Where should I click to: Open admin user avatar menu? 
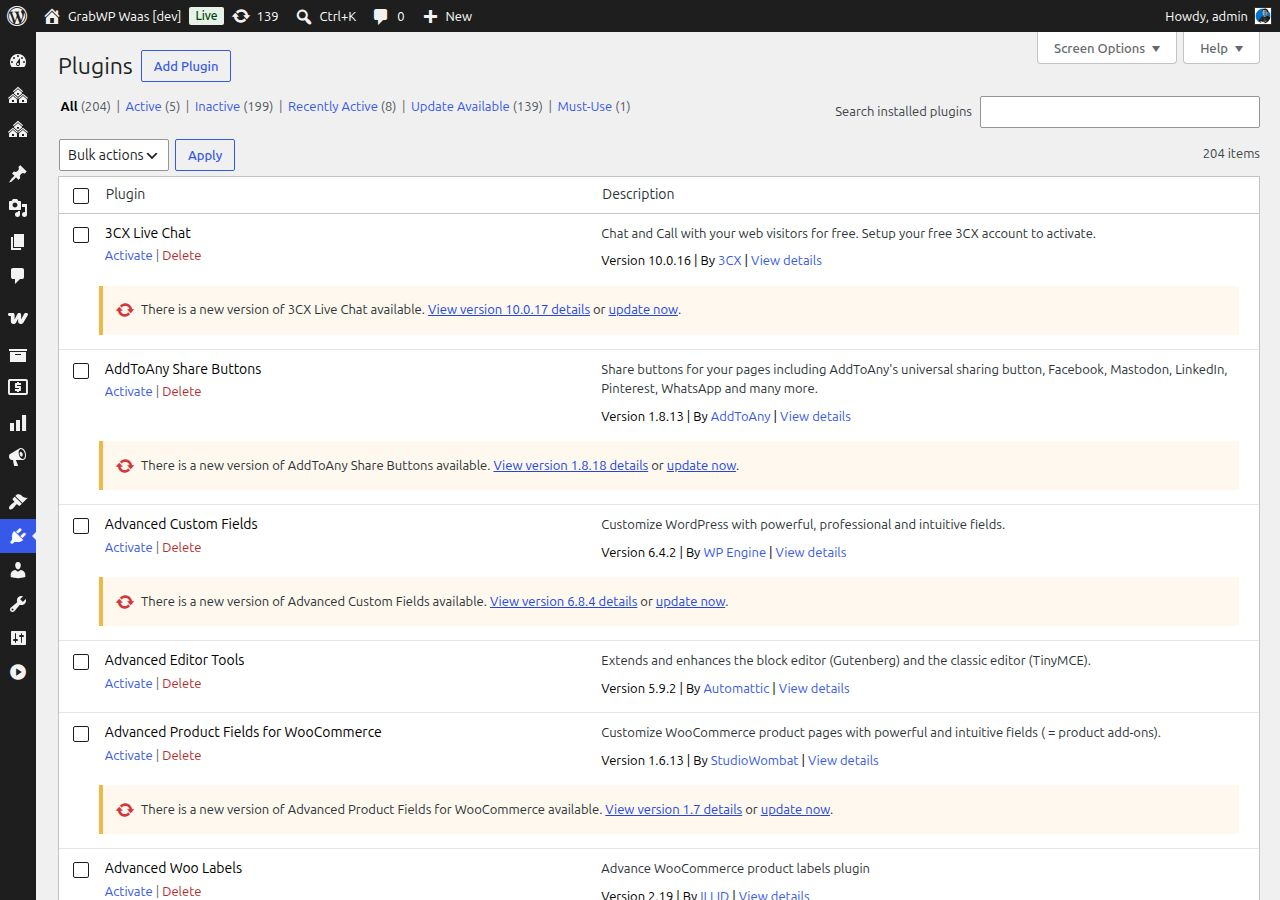(x=1263, y=16)
